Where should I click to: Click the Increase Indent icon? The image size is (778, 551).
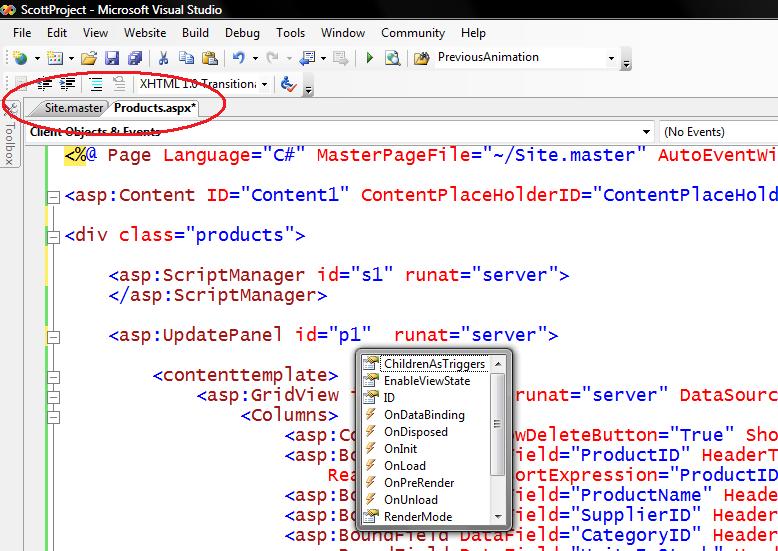(67, 84)
